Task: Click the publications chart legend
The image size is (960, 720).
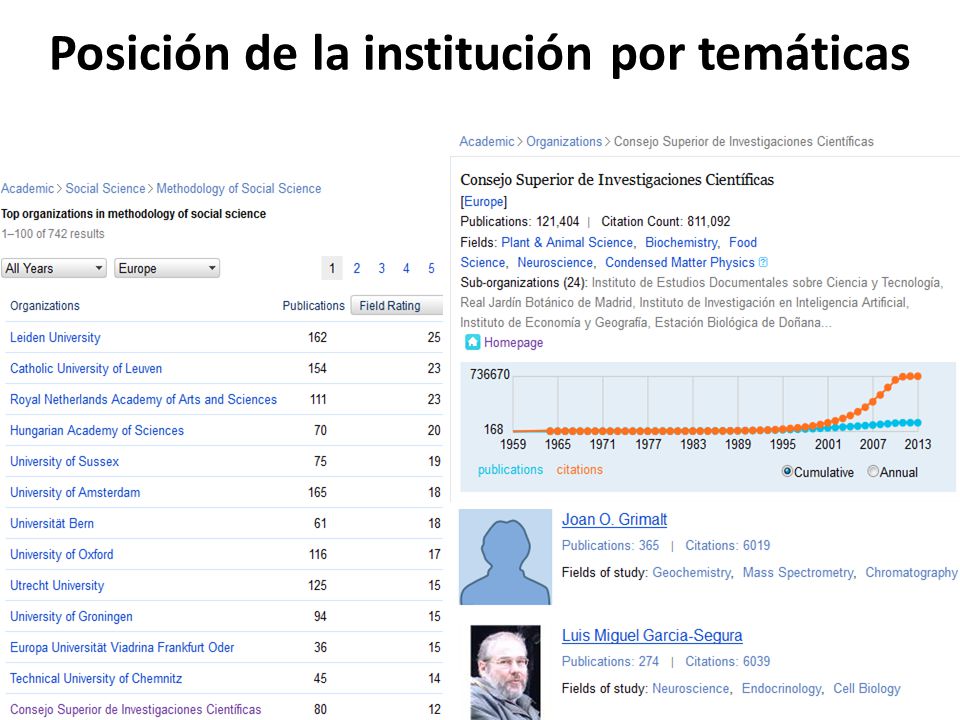Action: 510,470
